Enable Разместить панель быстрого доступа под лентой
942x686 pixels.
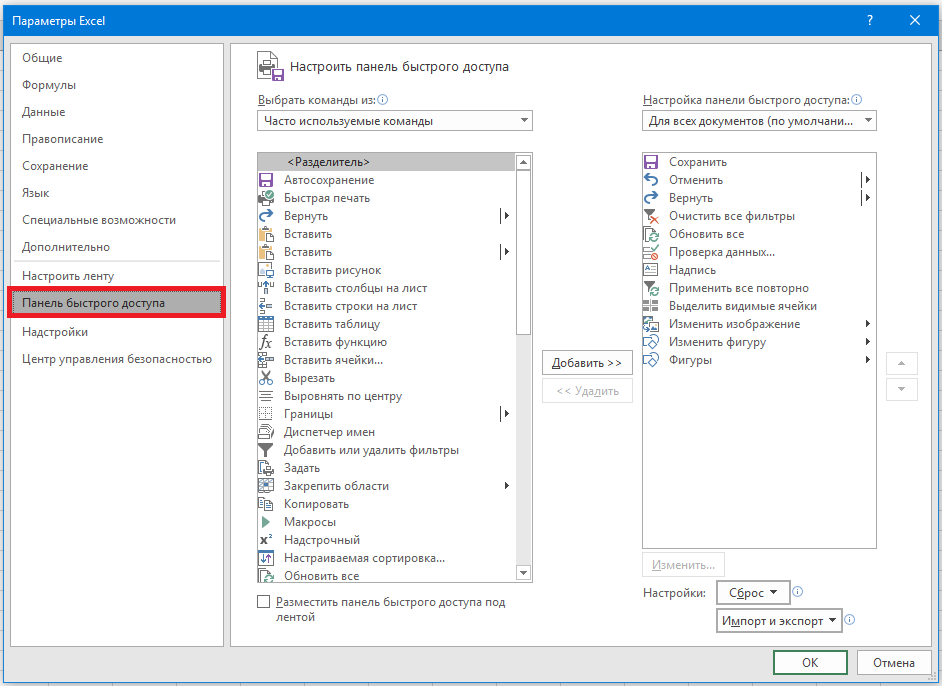[263, 602]
